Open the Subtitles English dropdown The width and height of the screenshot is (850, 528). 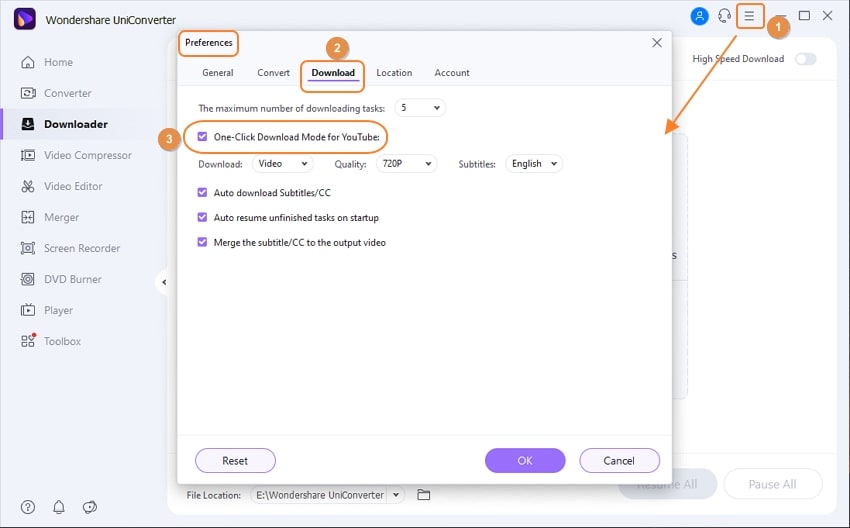click(x=534, y=164)
